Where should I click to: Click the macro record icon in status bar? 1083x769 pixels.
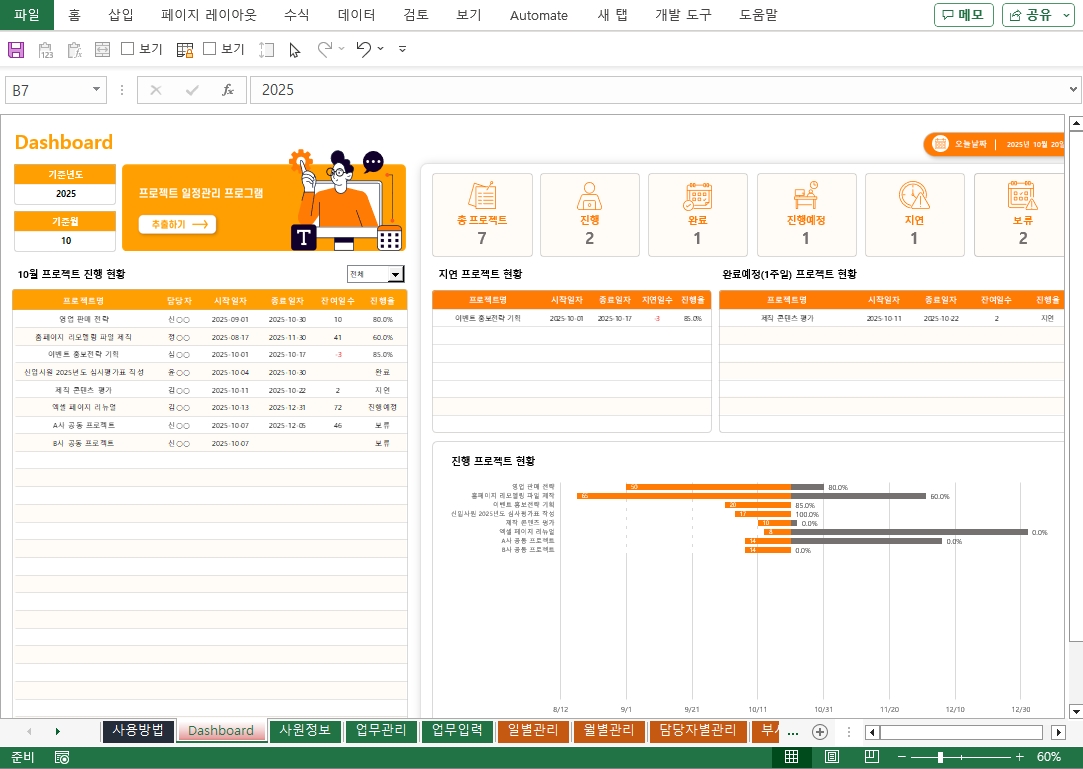[x=62, y=757]
